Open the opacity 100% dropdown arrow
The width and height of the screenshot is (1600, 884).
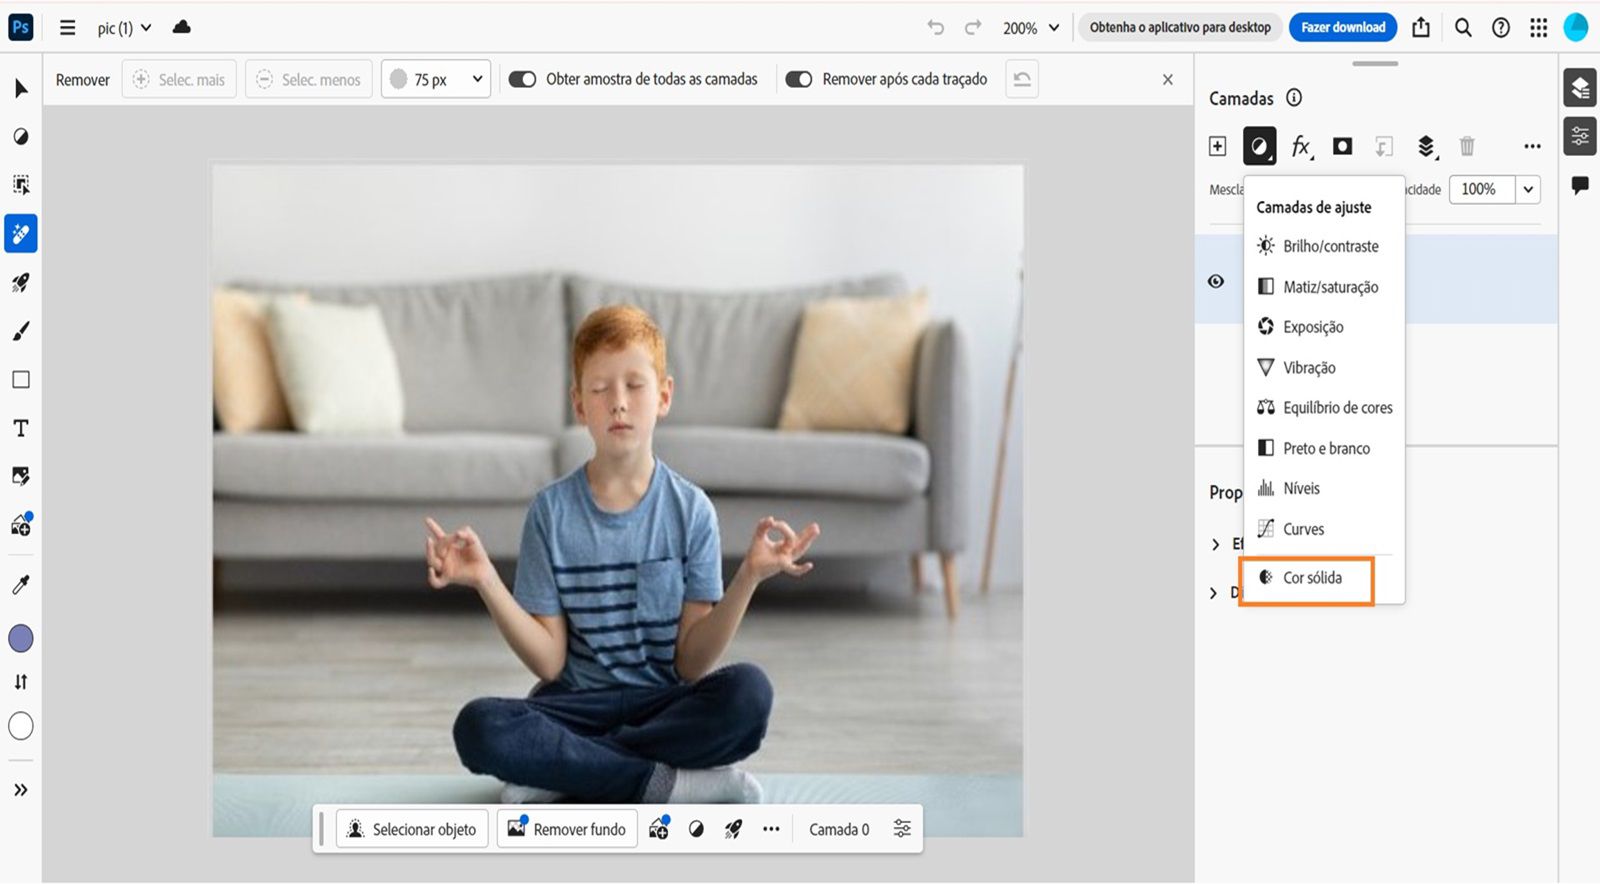click(1528, 189)
